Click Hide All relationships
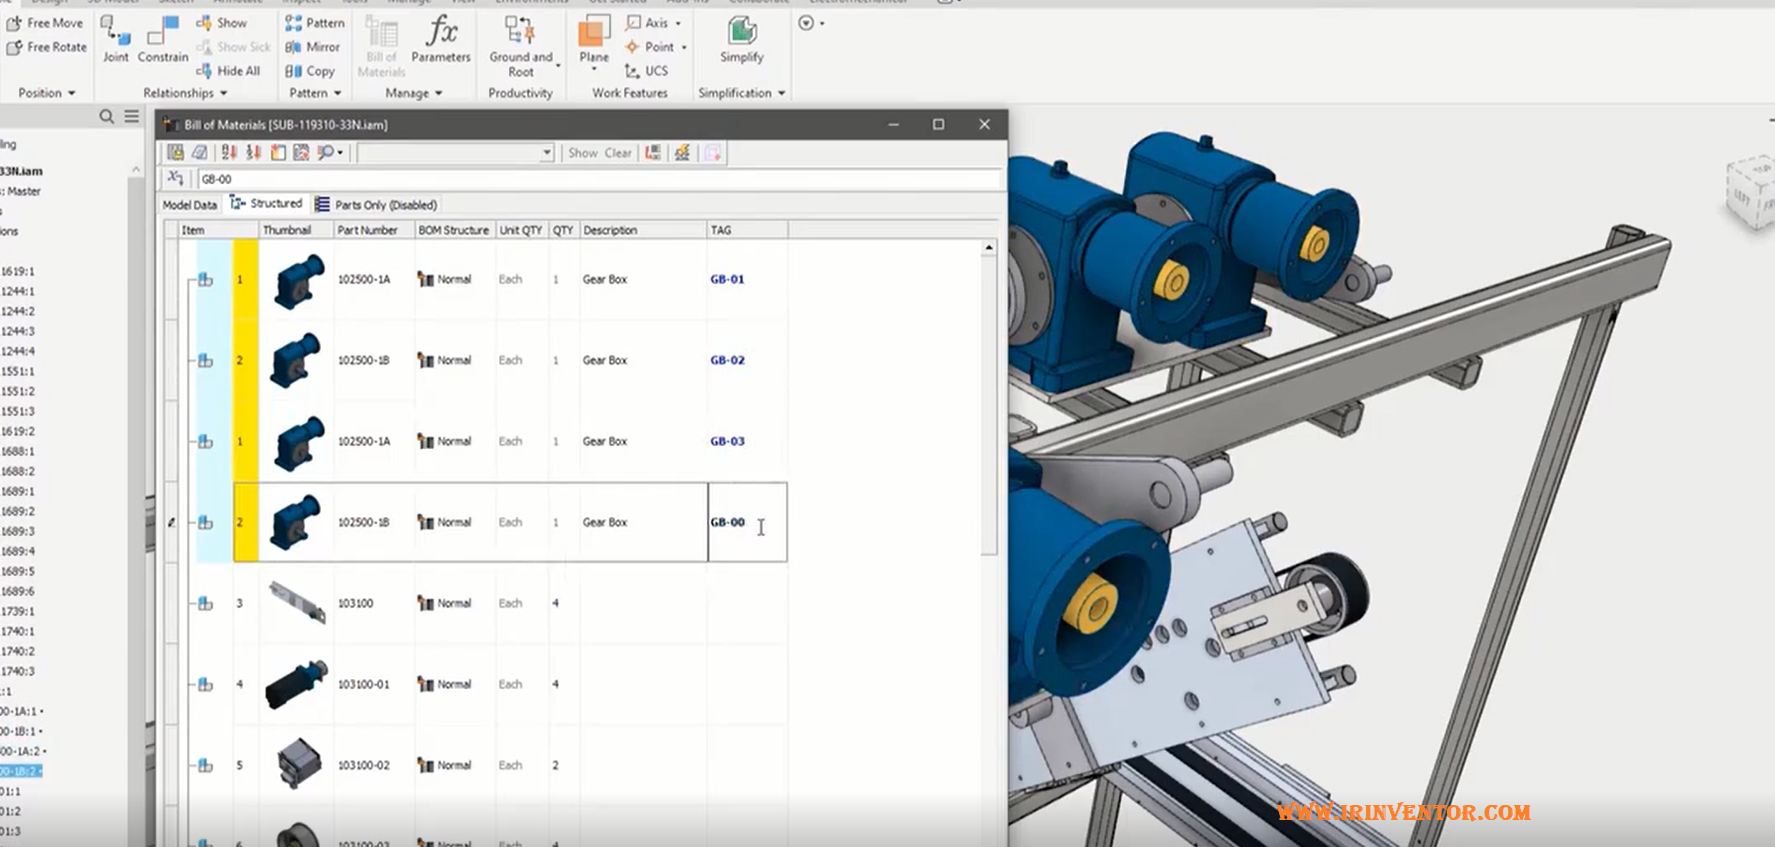This screenshot has width=1775, height=847. tap(229, 71)
